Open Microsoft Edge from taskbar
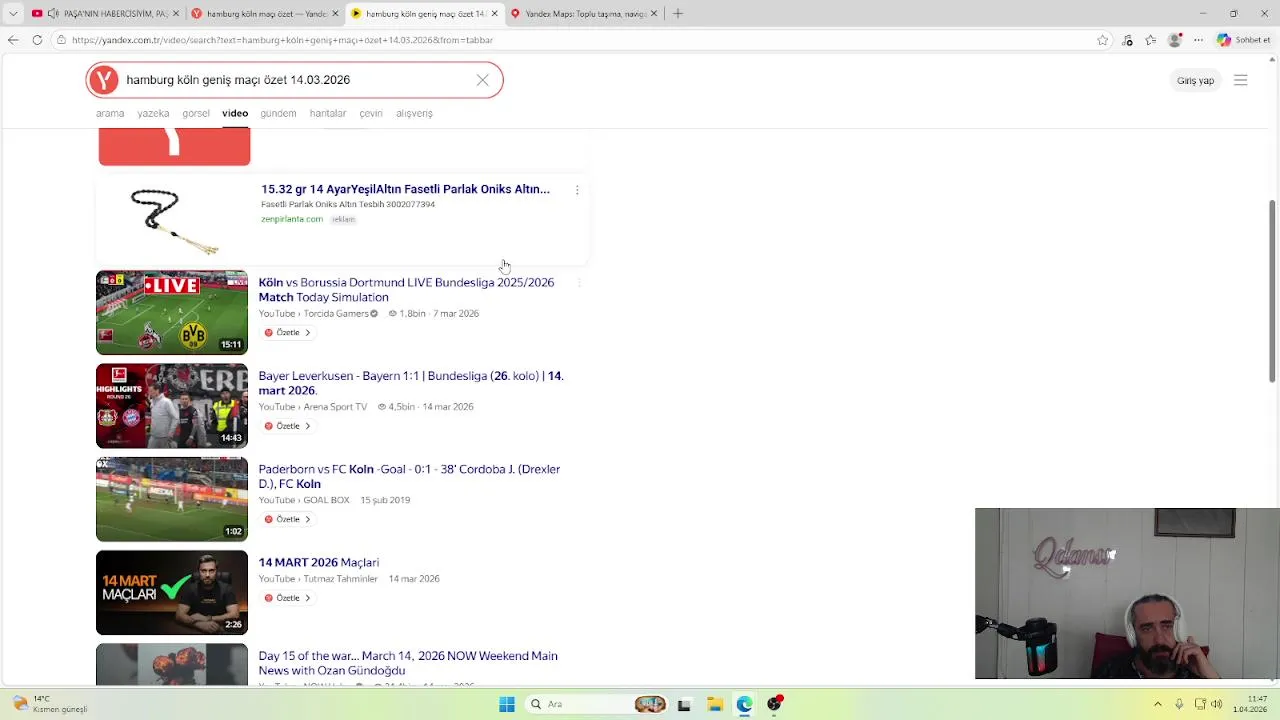The image size is (1280, 720). [745, 704]
